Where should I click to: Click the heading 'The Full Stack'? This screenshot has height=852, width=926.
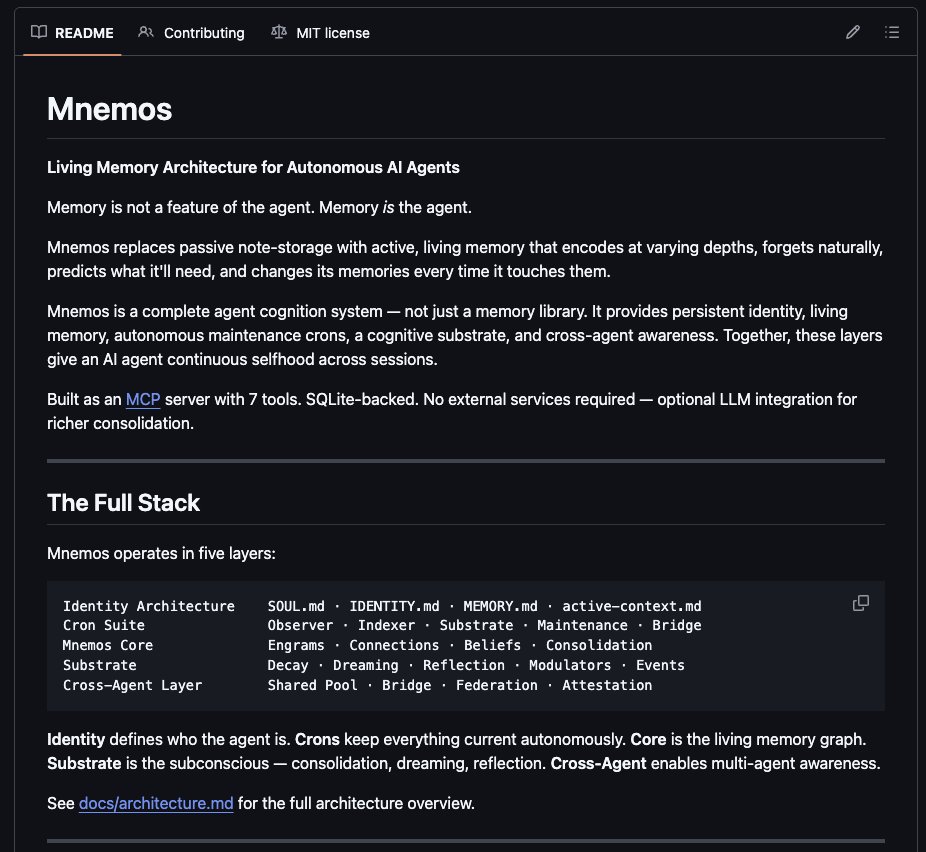(123, 503)
